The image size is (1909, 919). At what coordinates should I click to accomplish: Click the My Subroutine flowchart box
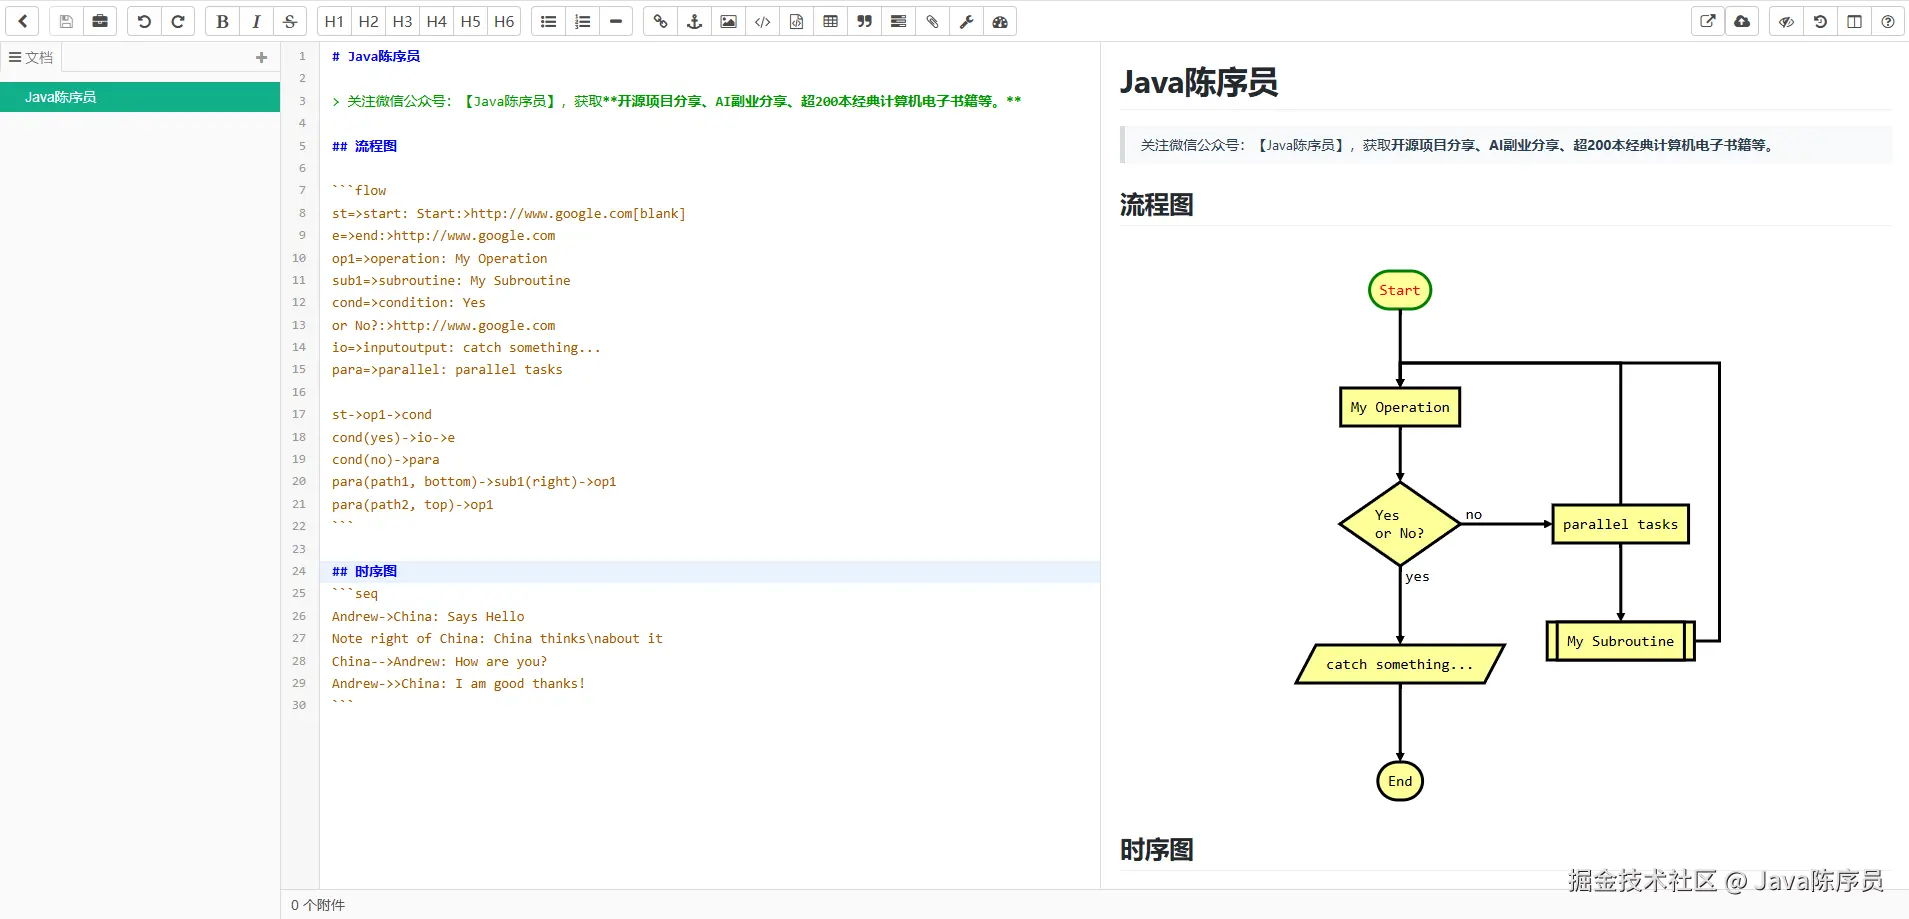(1620, 641)
